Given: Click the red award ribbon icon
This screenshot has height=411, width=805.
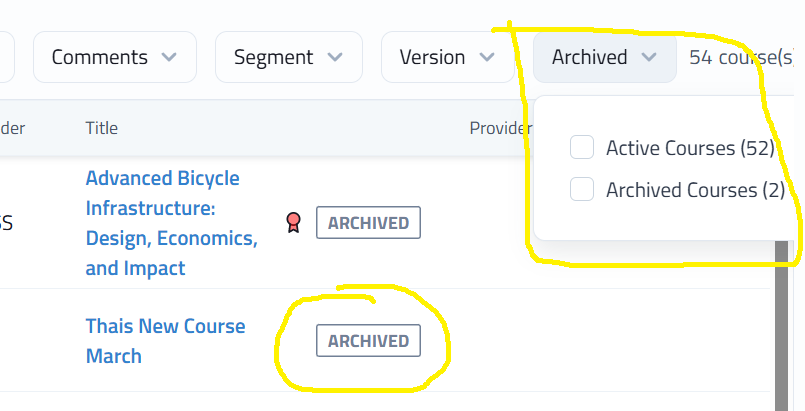Looking at the screenshot, I should point(293,222).
